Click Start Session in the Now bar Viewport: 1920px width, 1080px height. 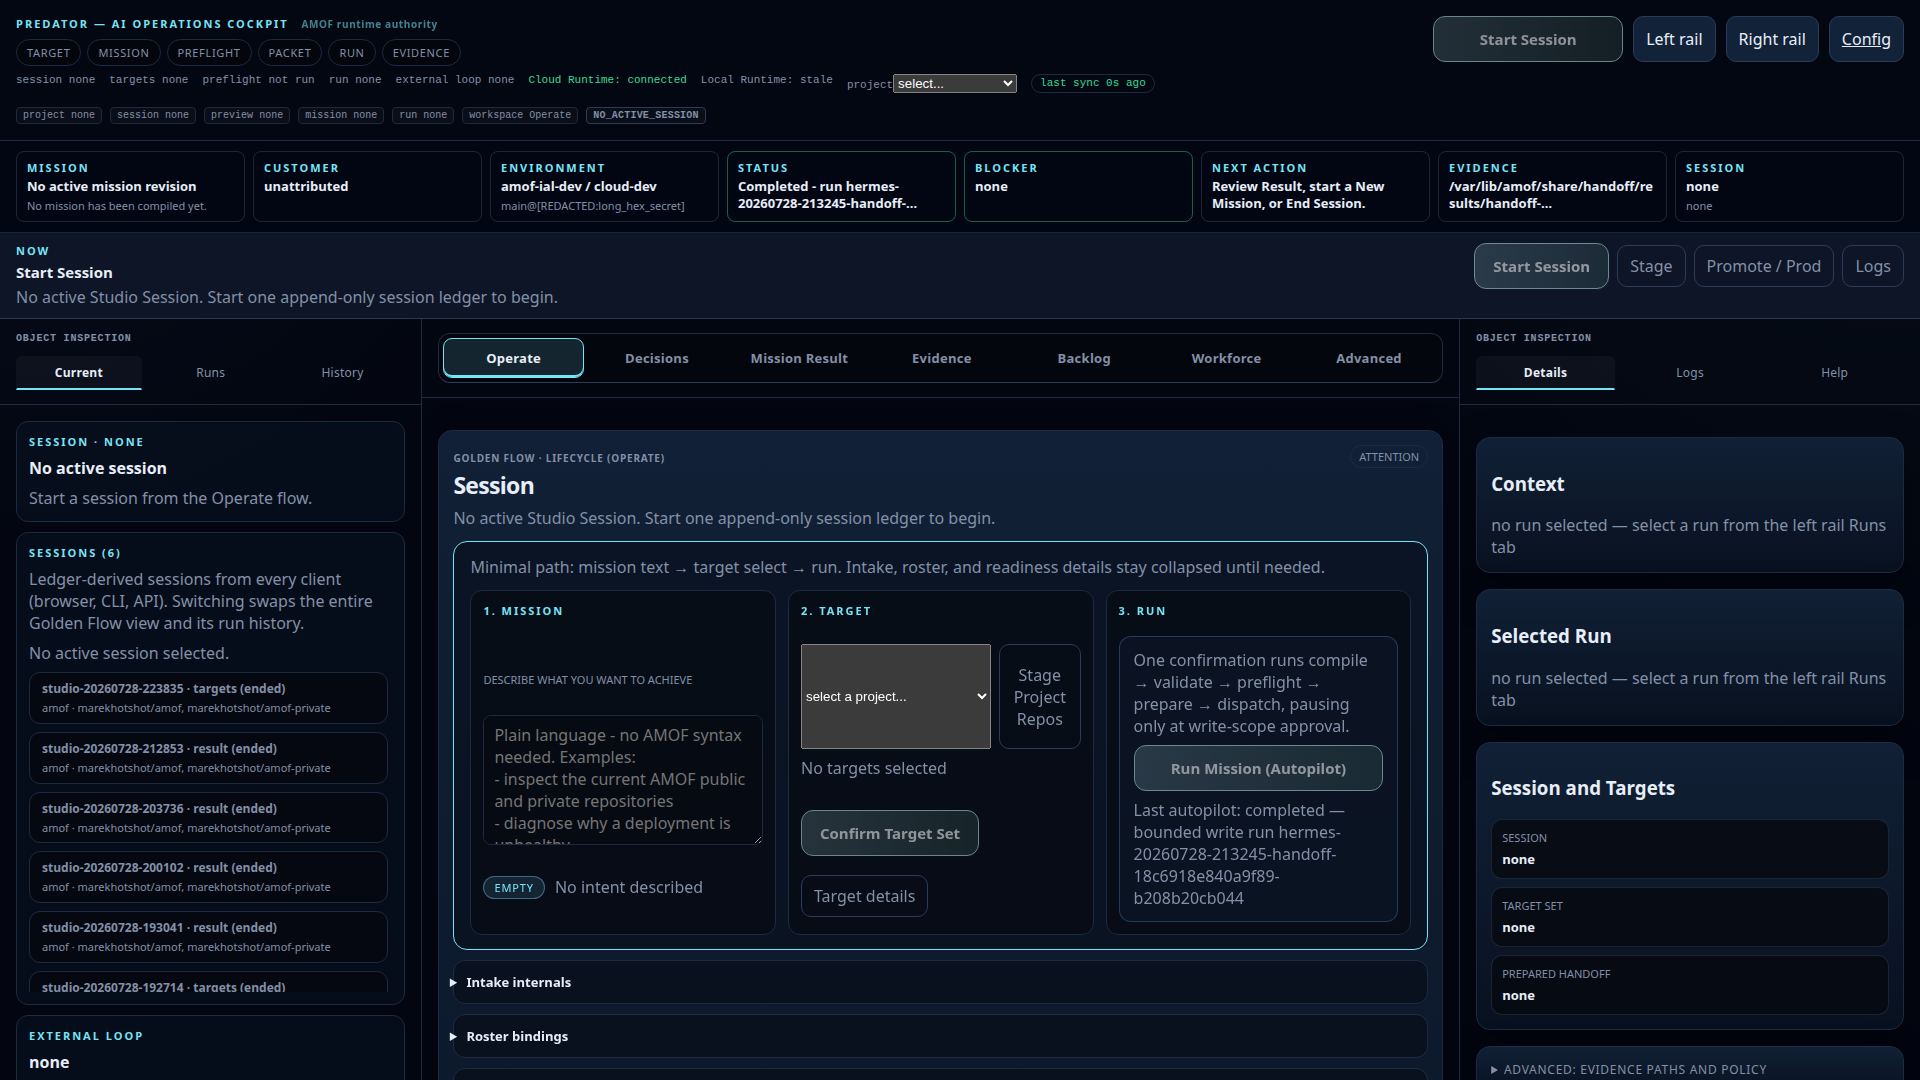pos(1540,266)
